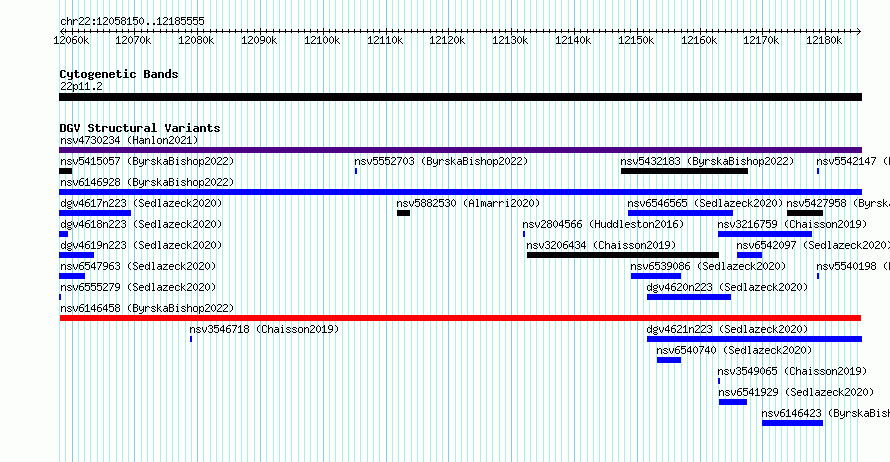Image resolution: width=890 pixels, height=462 pixels.
Task: Click the blue bar under nsv6539086
Action: tap(656, 276)
